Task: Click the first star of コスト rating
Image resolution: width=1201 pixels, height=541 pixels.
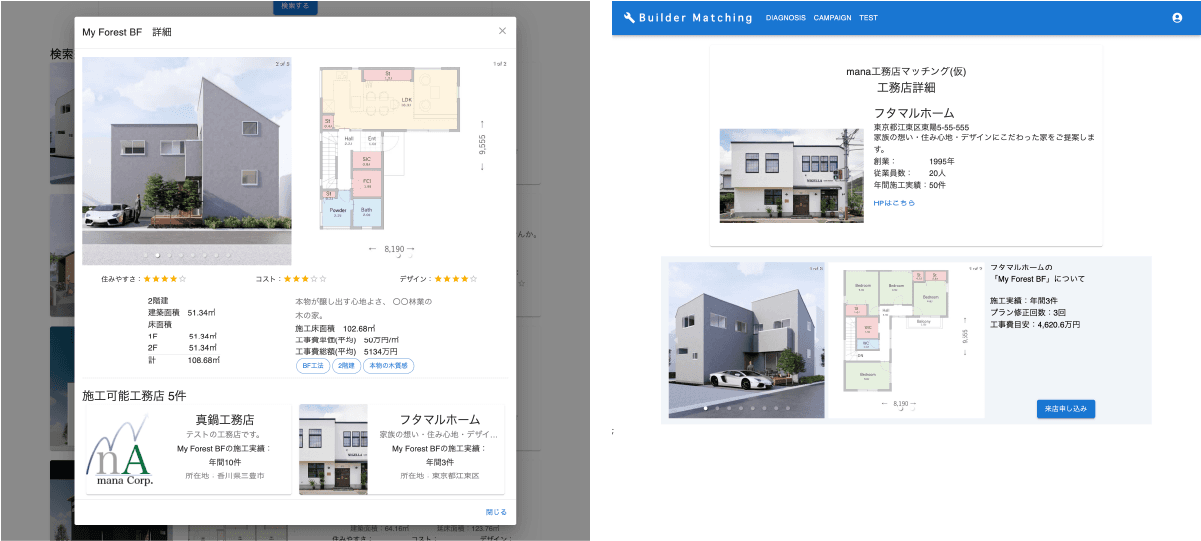Action: click(x=288, y=279)
